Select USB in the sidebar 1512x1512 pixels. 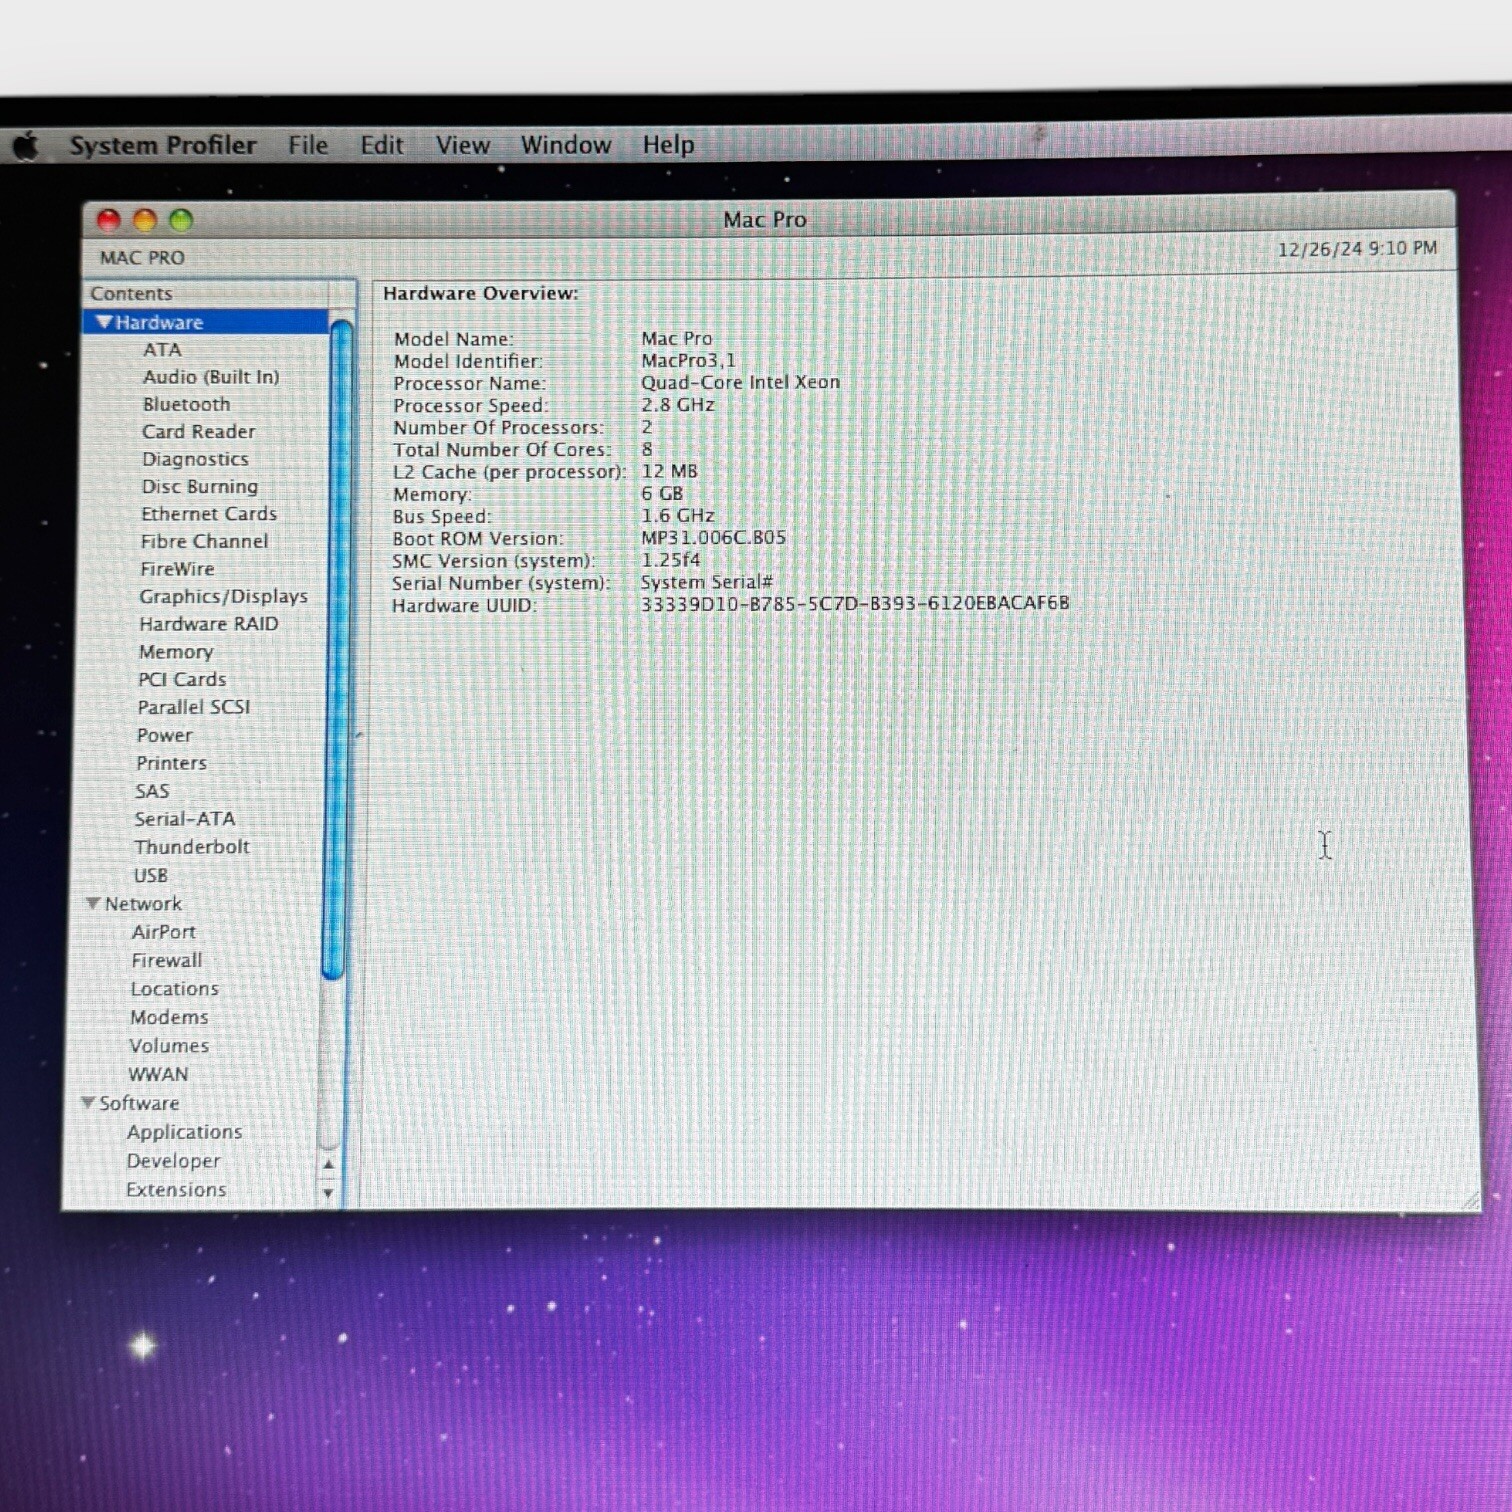151,875
